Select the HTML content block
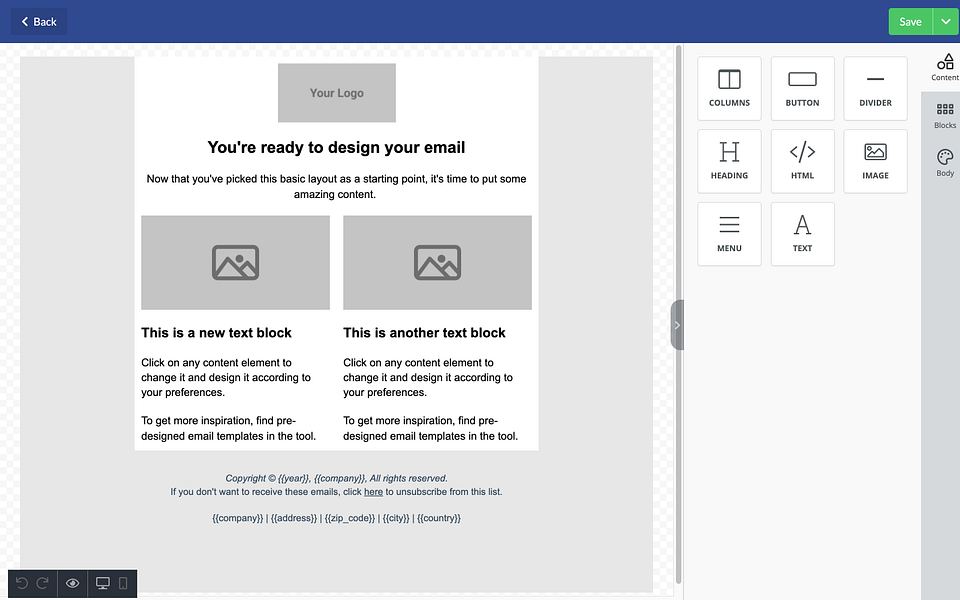This screenshot has width=960, height=600. coord(802,161)
